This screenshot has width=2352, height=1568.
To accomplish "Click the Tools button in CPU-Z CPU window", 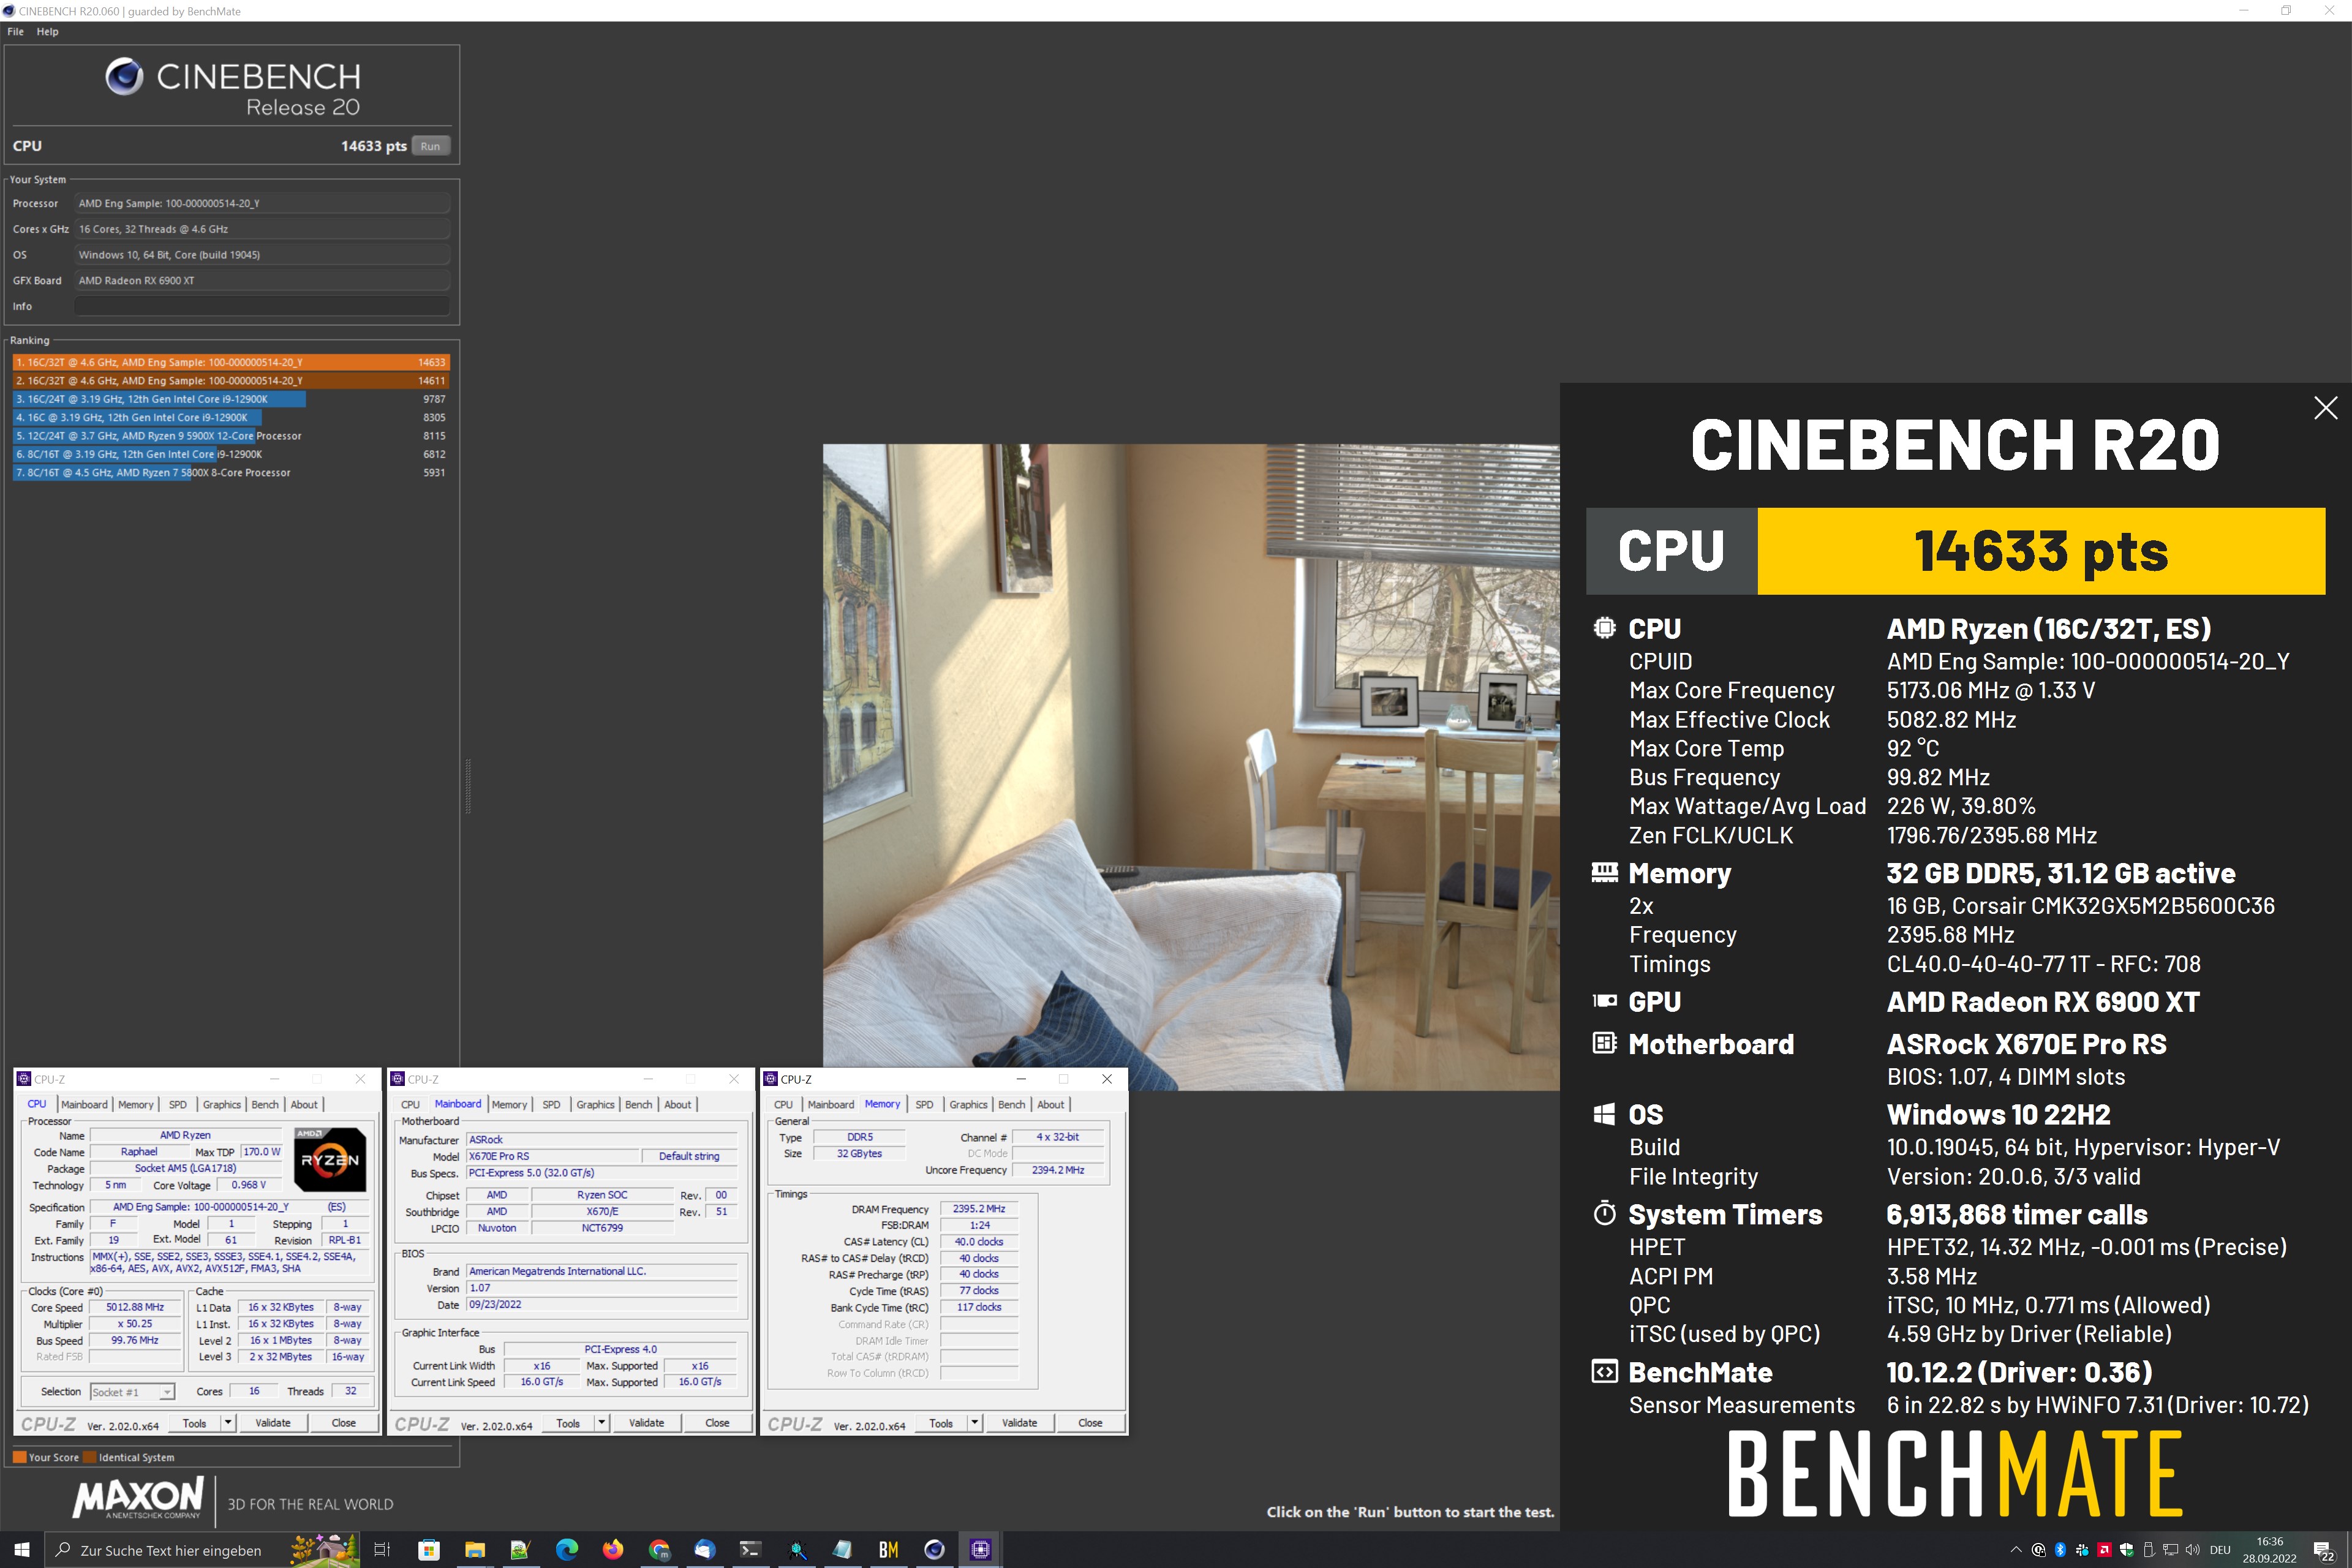I will (x=194, y=1422).
